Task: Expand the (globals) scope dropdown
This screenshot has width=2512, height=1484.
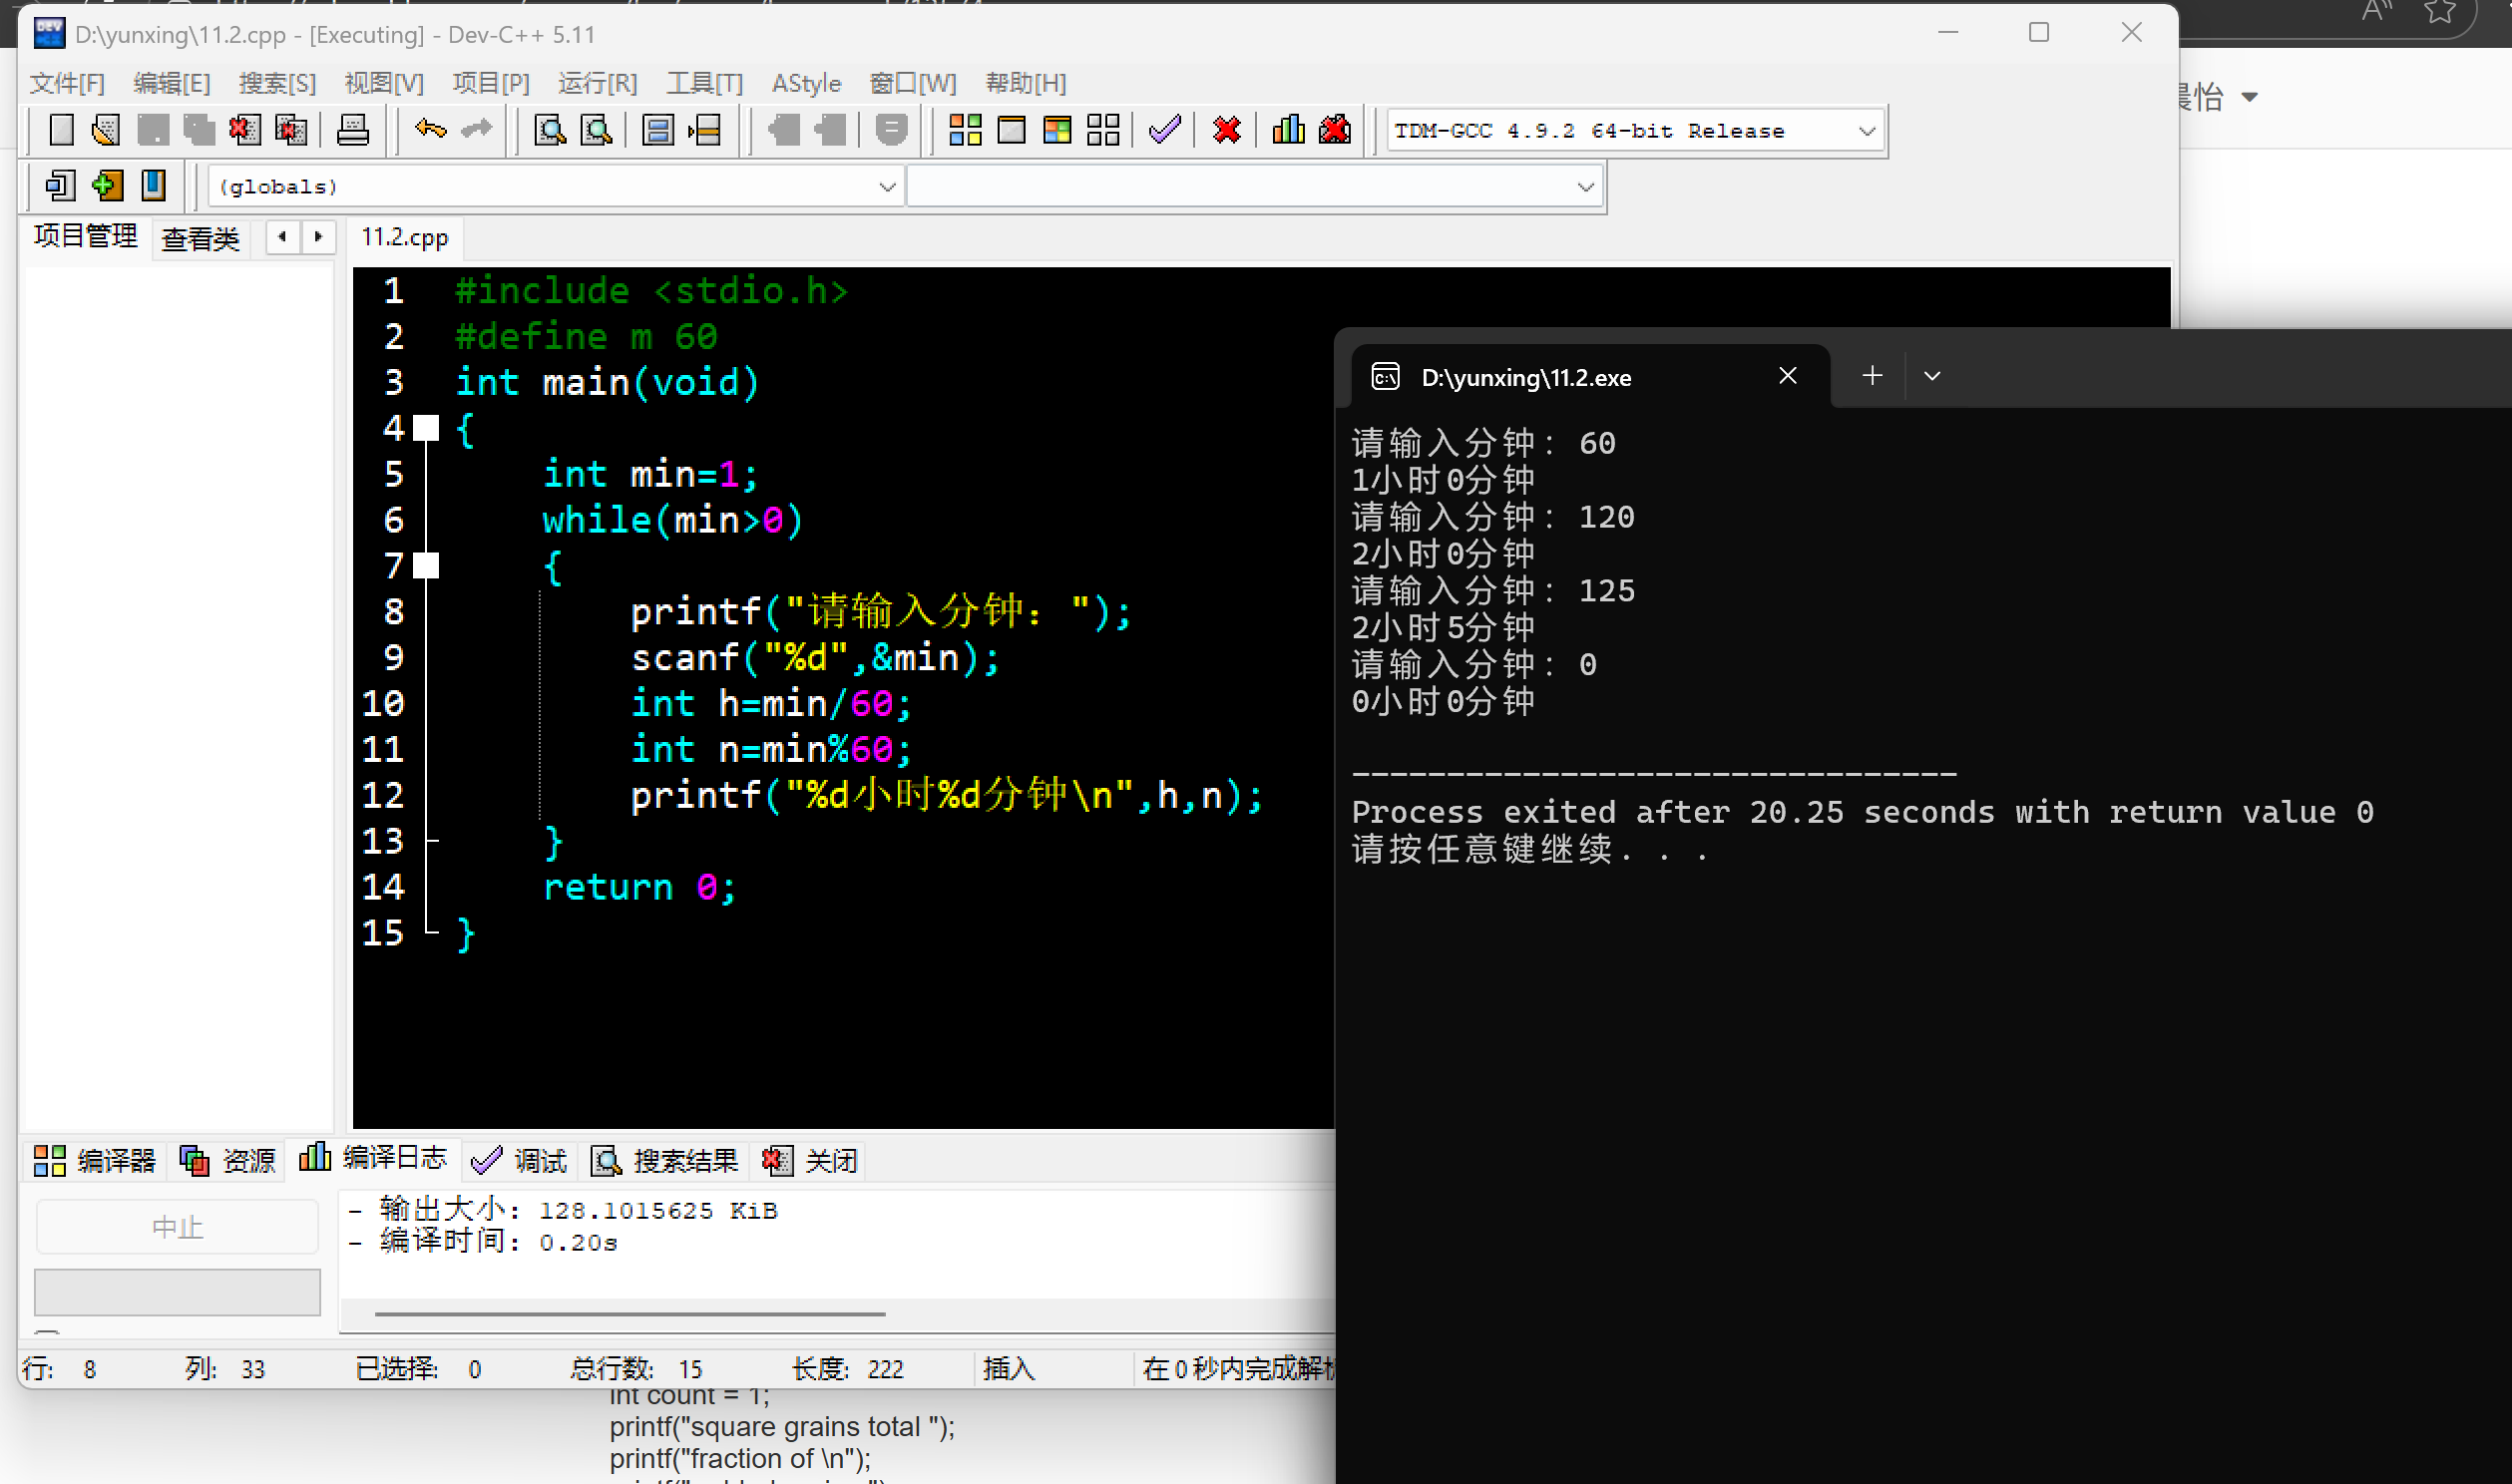Action: click(886, 187)
